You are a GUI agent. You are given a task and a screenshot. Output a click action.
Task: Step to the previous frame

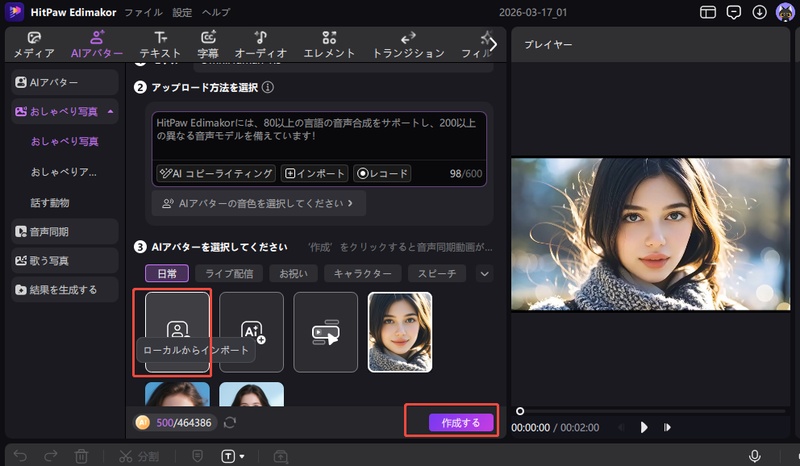tap(621, 427)
